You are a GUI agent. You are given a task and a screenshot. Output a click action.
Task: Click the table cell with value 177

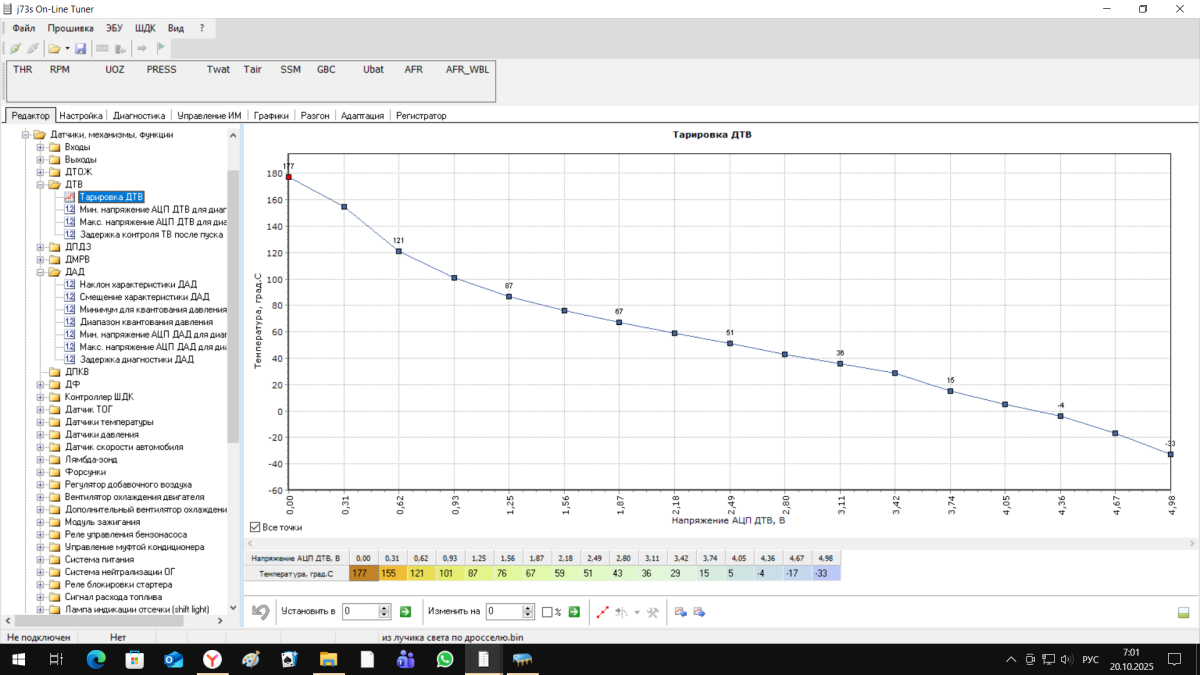(363, 574)
